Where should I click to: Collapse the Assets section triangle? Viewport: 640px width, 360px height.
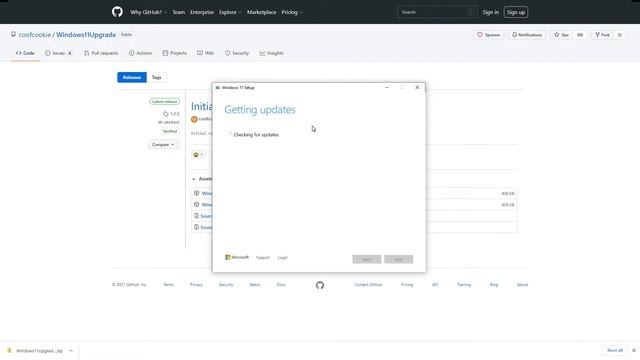pyautogui.click(x=194, y=179)
